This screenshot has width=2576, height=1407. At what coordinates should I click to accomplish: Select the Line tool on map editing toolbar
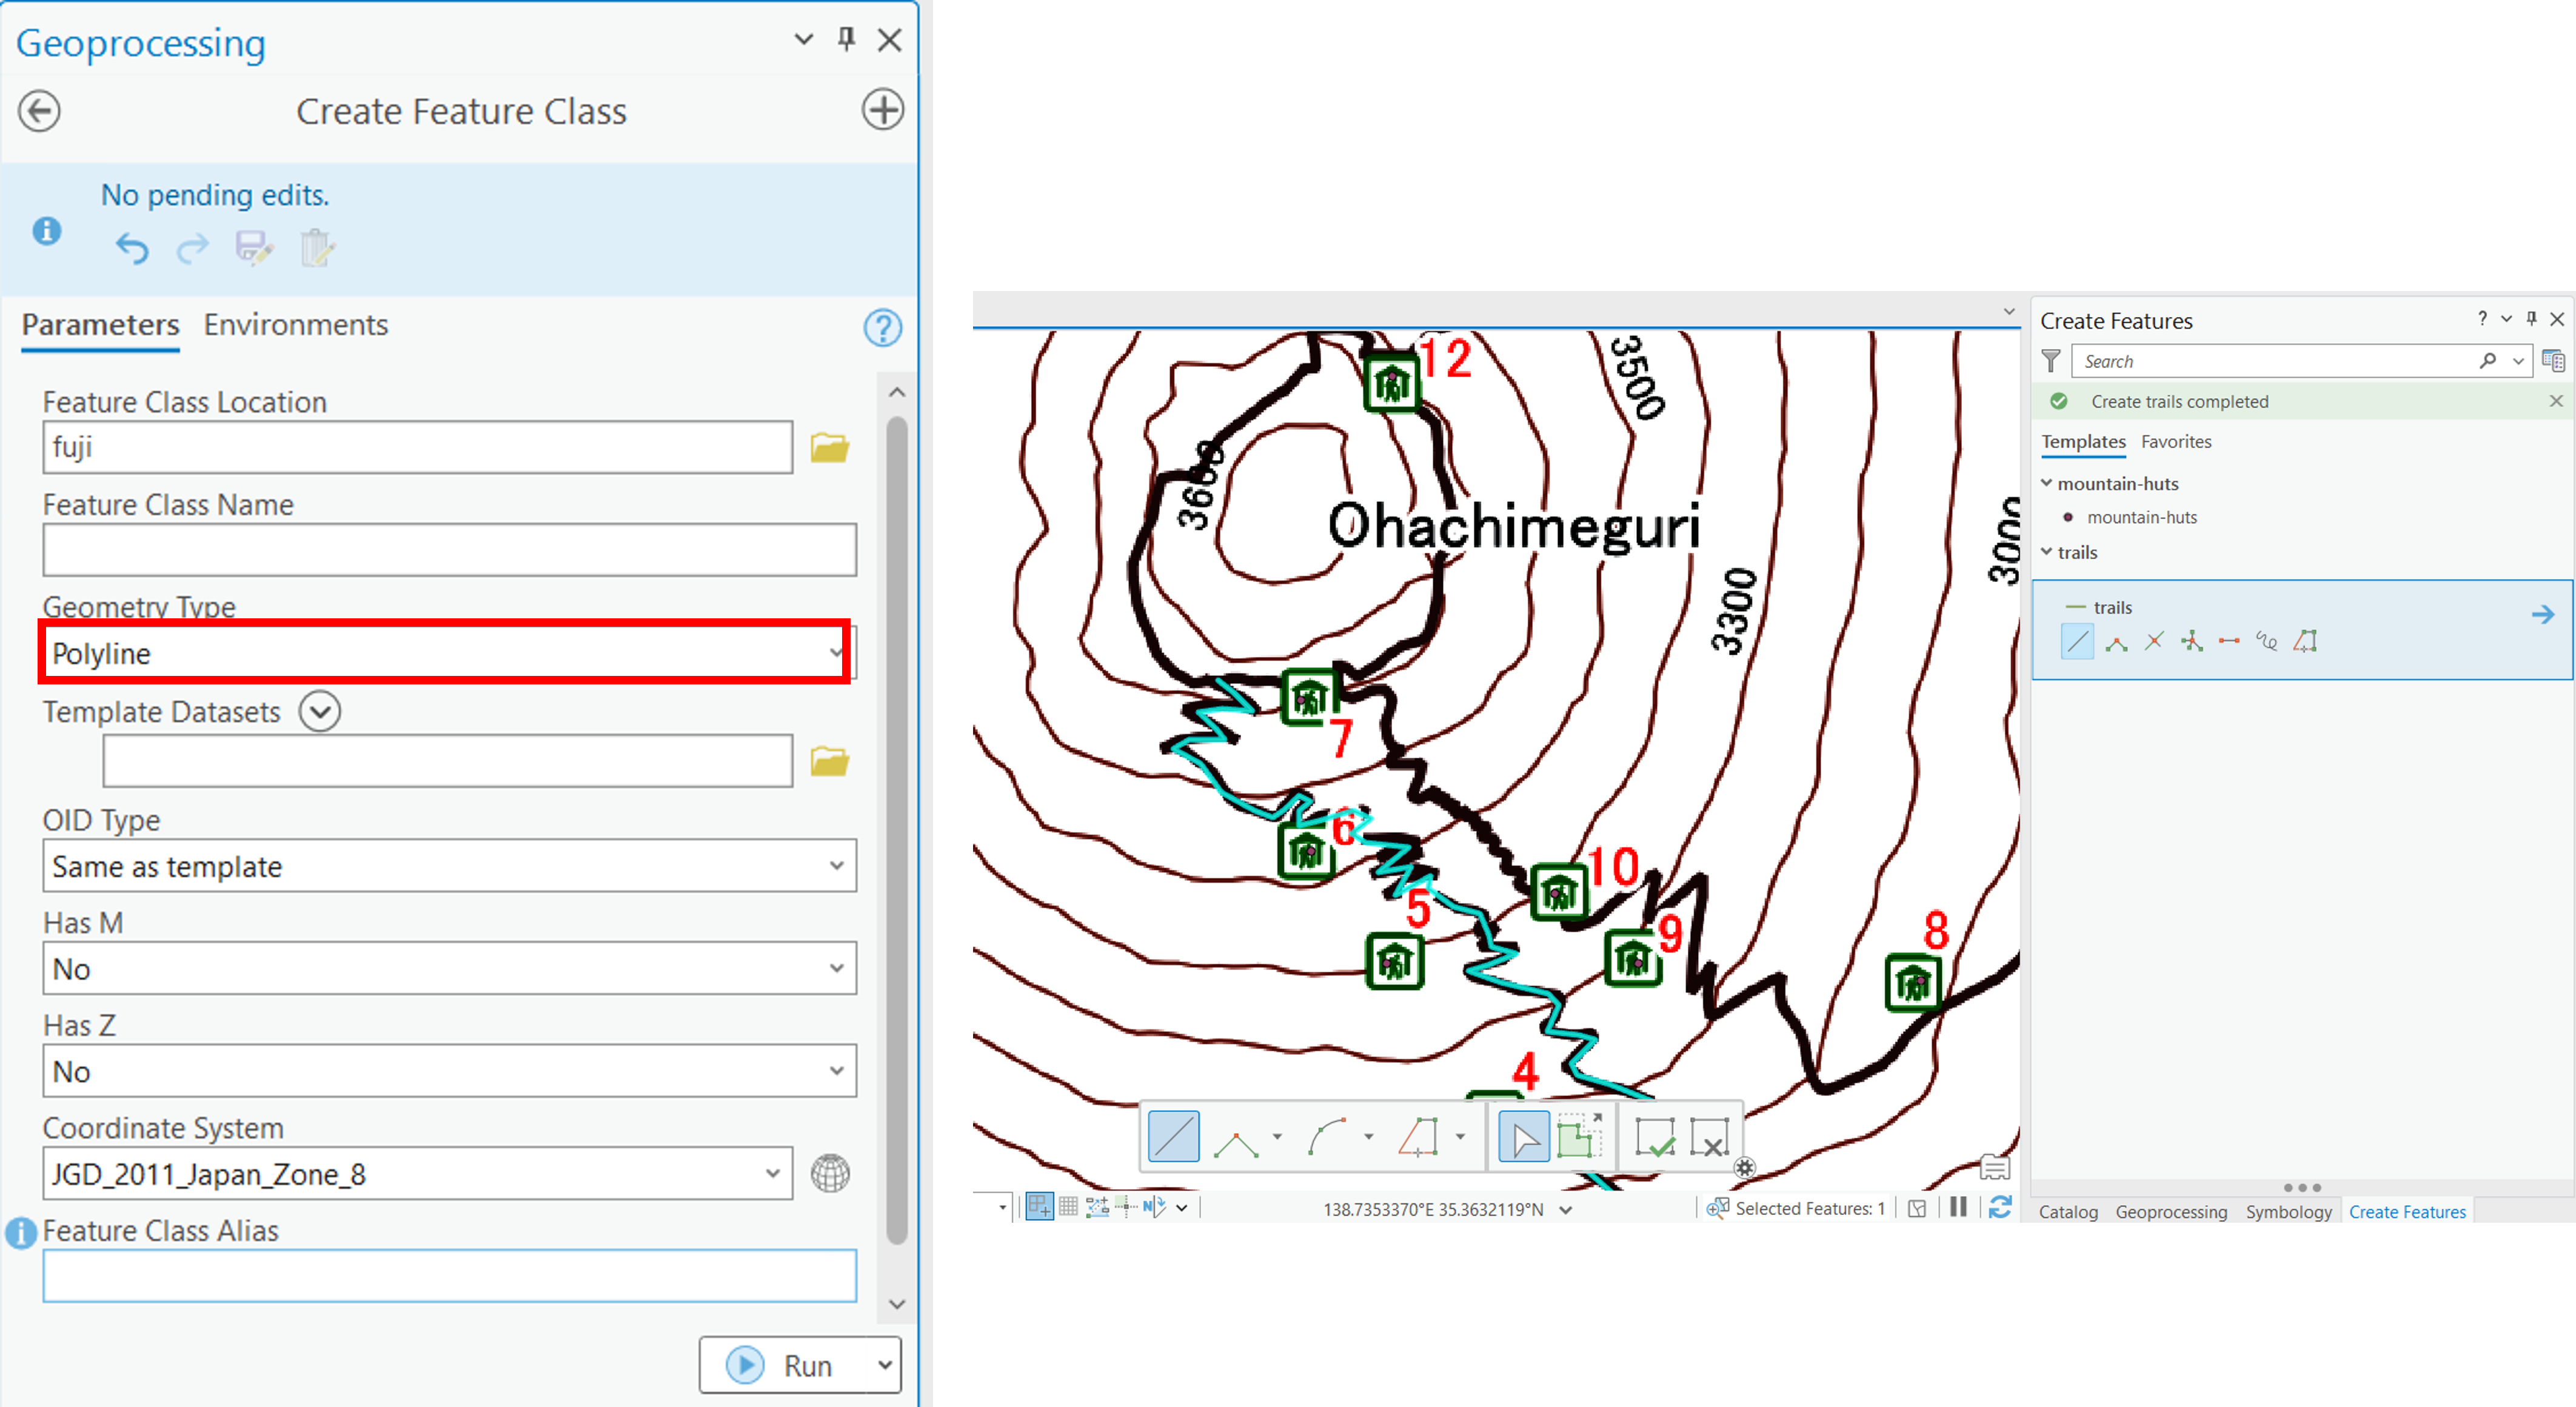pos(1173,1137)
